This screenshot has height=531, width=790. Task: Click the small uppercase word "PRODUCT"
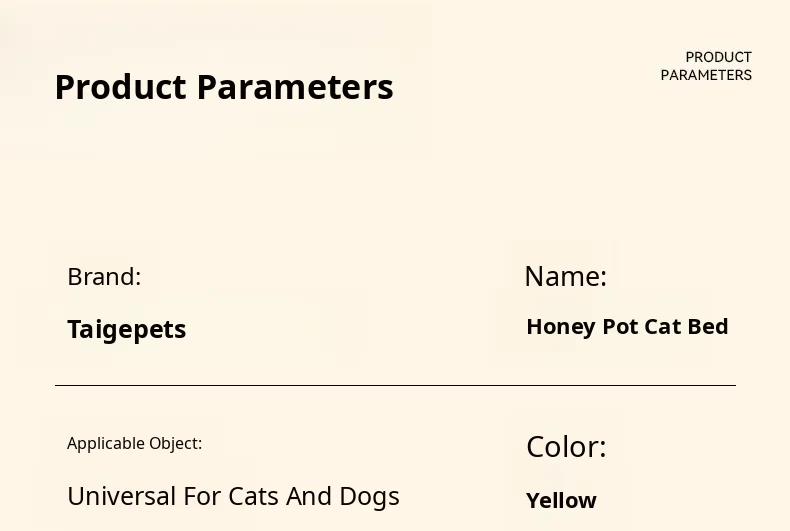718,57
